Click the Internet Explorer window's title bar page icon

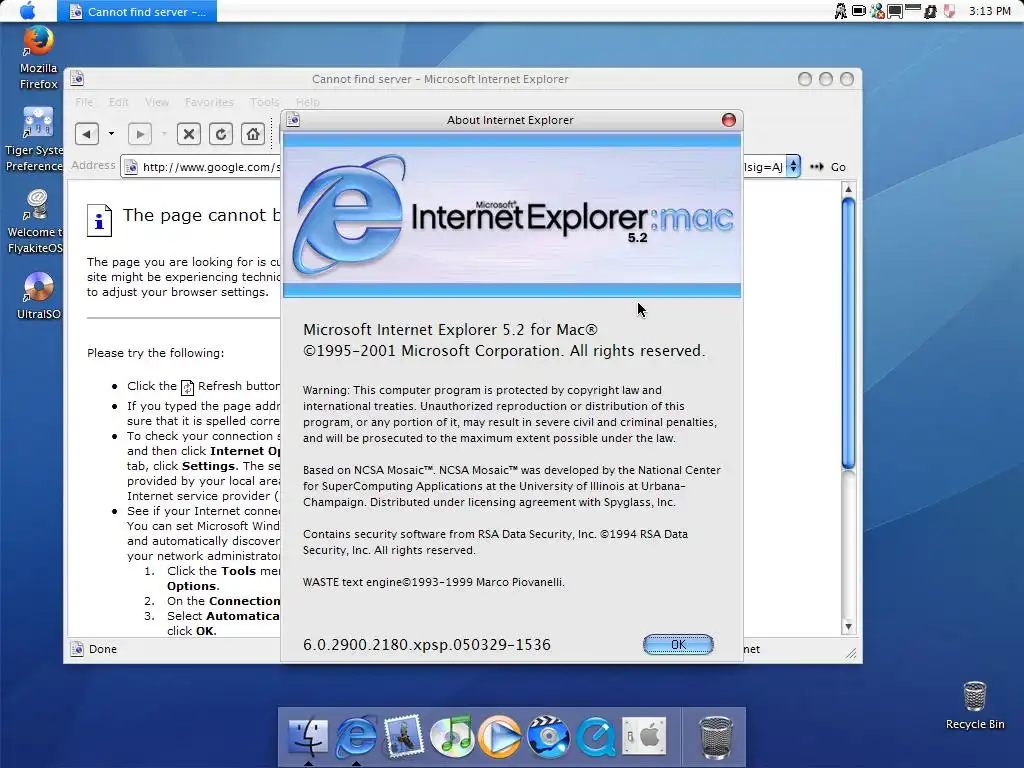(77, 79)
